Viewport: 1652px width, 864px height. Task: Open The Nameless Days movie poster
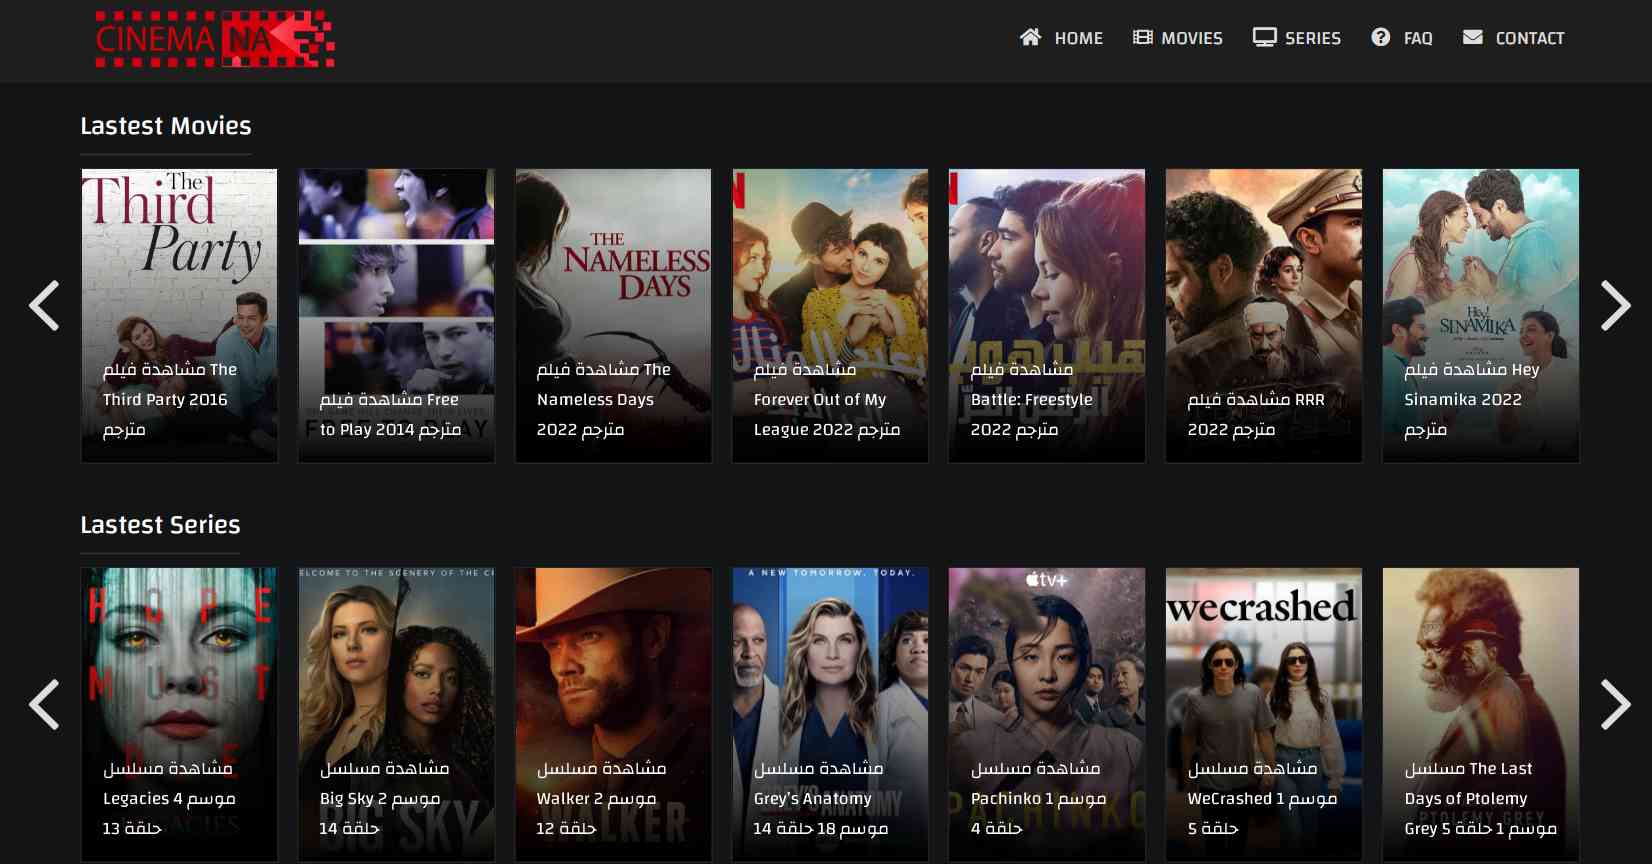(613, 315)
